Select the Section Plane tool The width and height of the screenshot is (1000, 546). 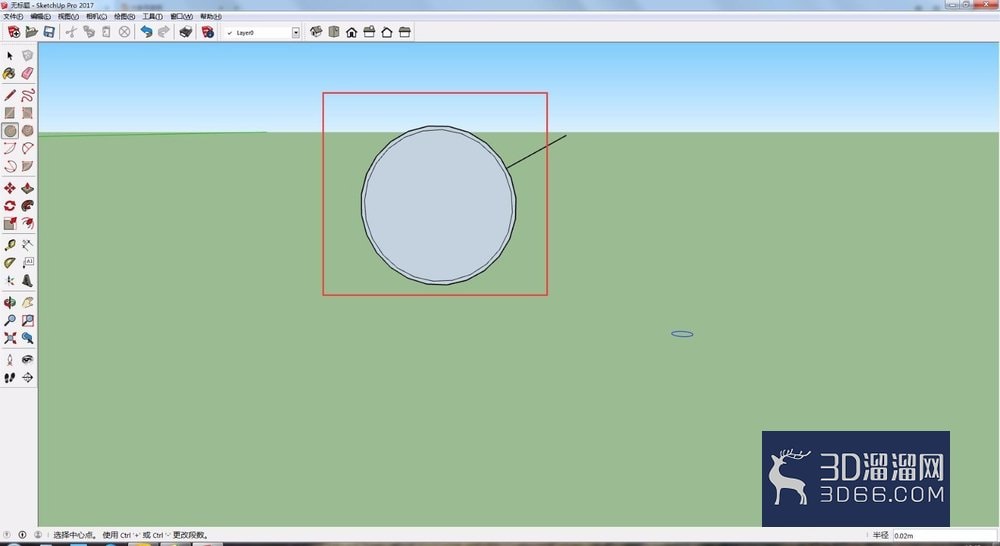(27, 378)
